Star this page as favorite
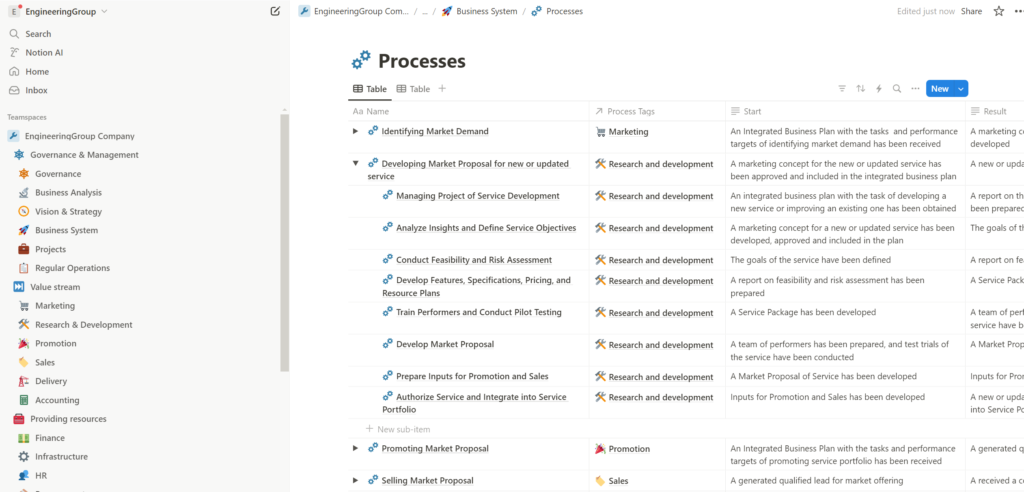 [x=998, y=11]
